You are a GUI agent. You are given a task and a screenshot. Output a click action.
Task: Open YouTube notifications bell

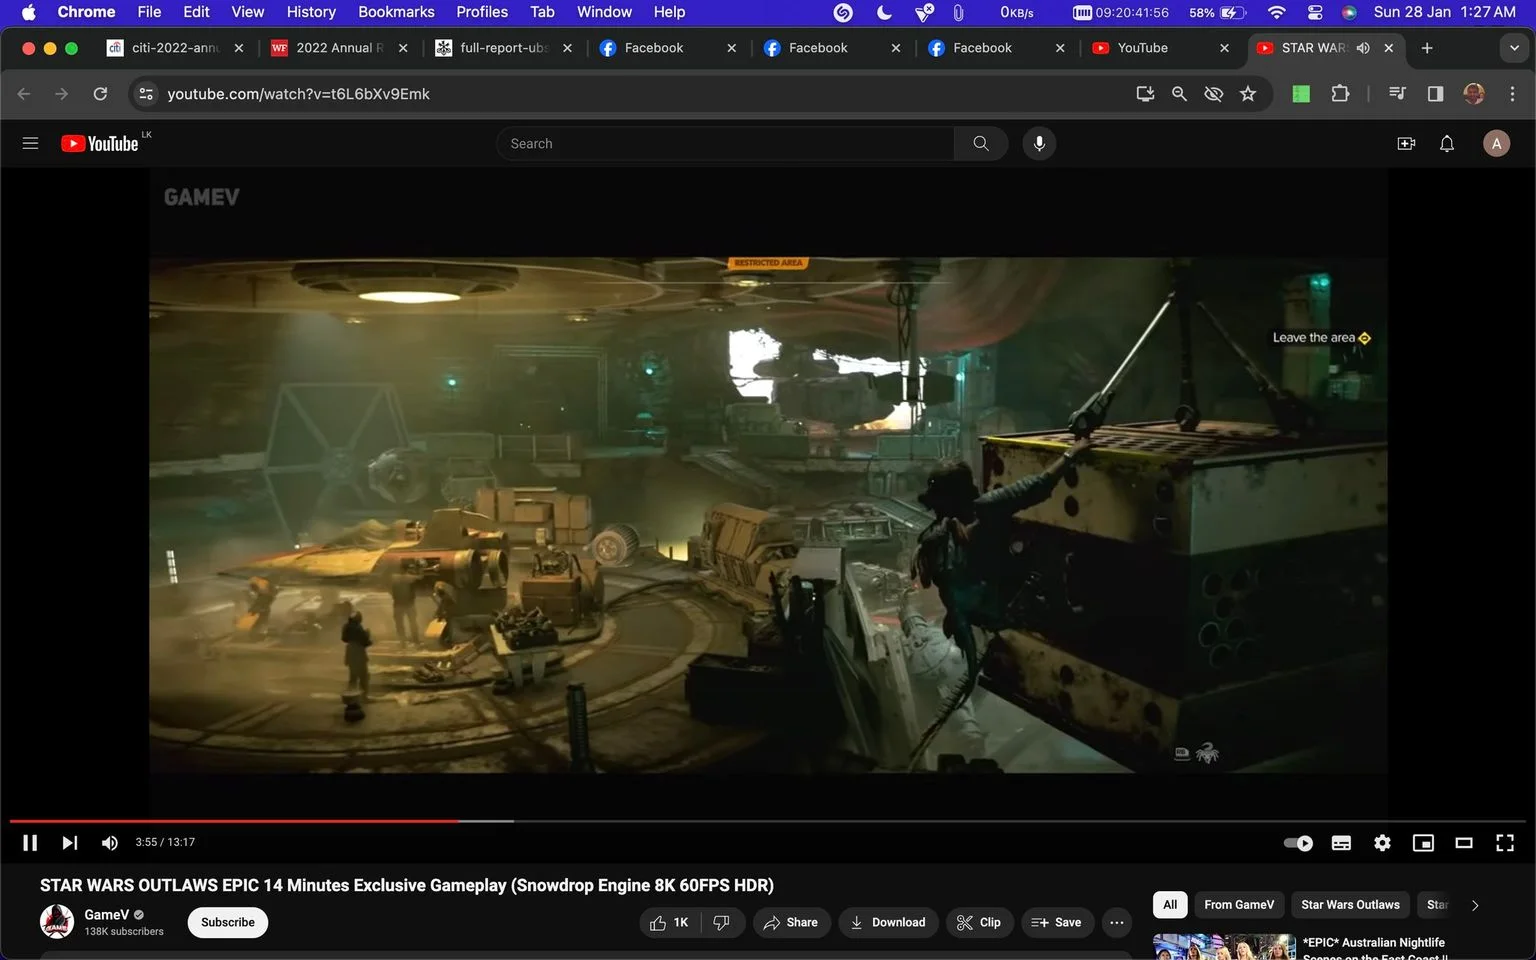coord(1446,144)
